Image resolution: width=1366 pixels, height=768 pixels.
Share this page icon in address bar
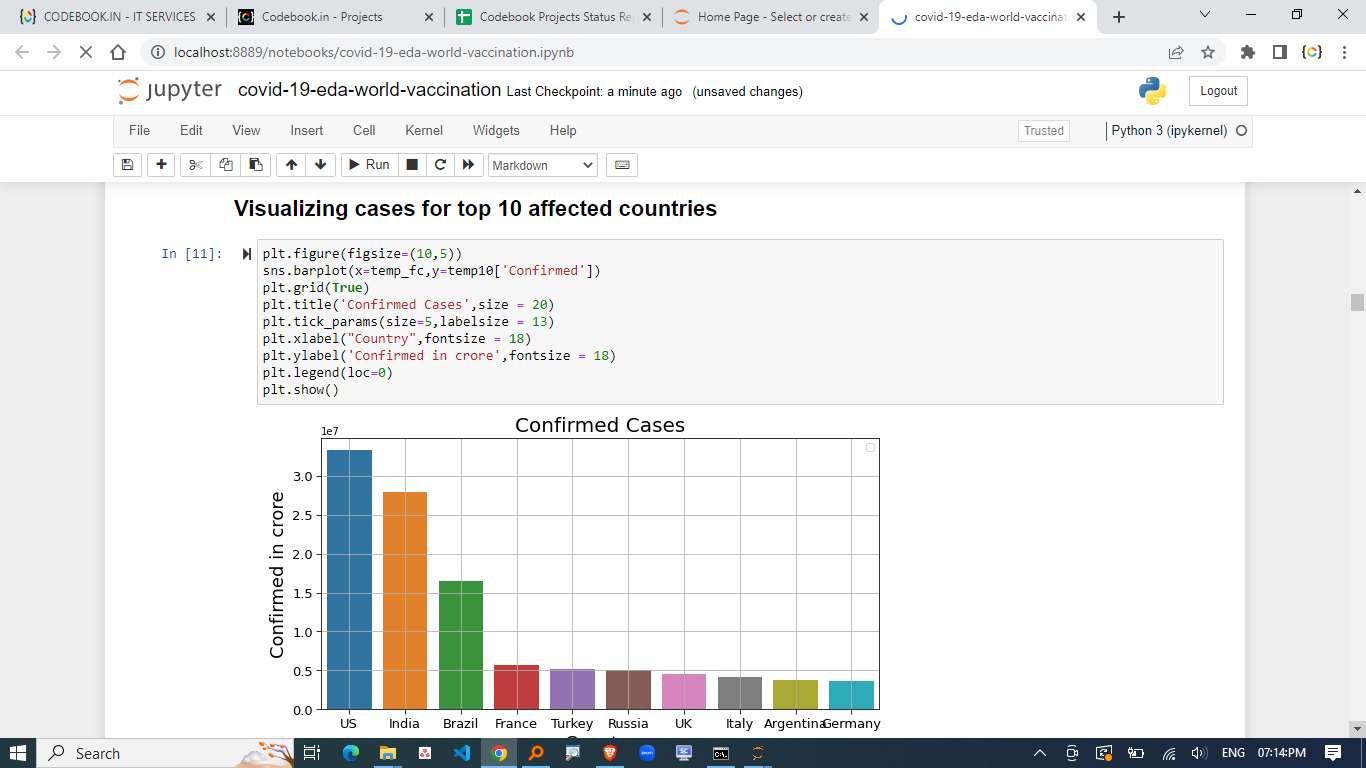1176,52
